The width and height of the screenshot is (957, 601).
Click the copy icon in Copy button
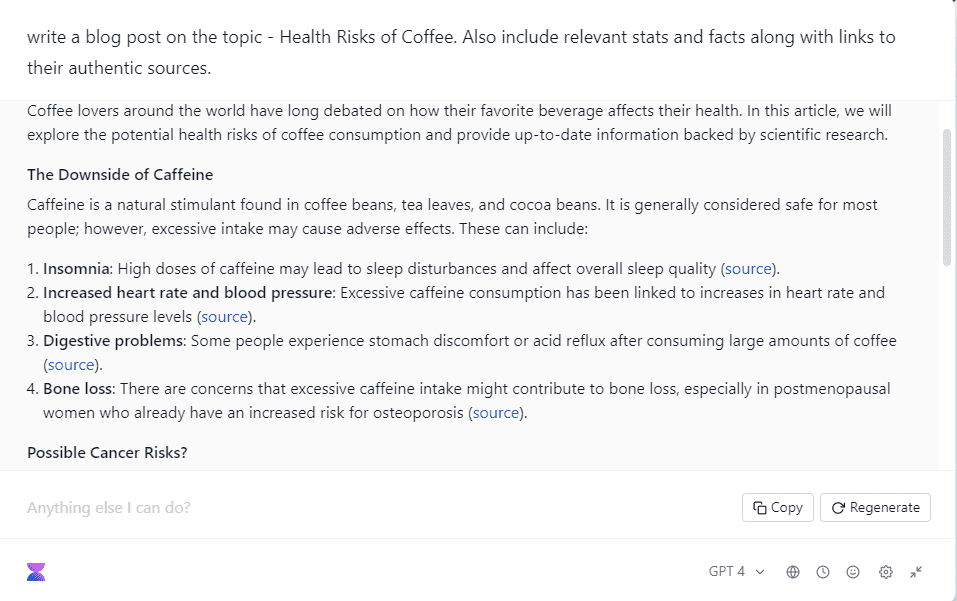tap(760, 508)
